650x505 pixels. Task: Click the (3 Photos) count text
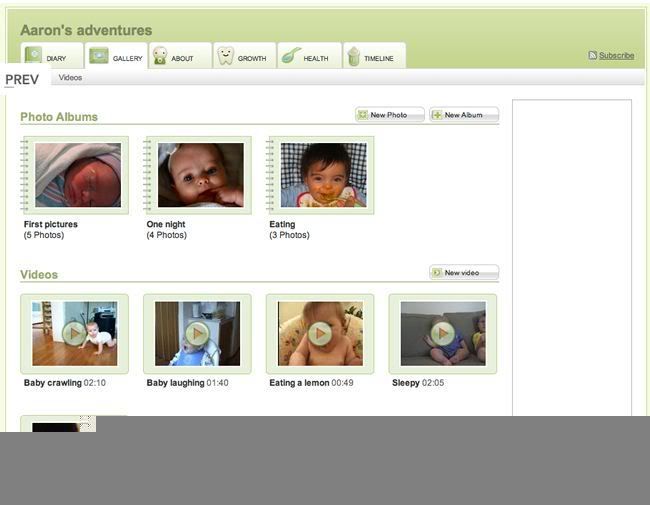(289, 235)
